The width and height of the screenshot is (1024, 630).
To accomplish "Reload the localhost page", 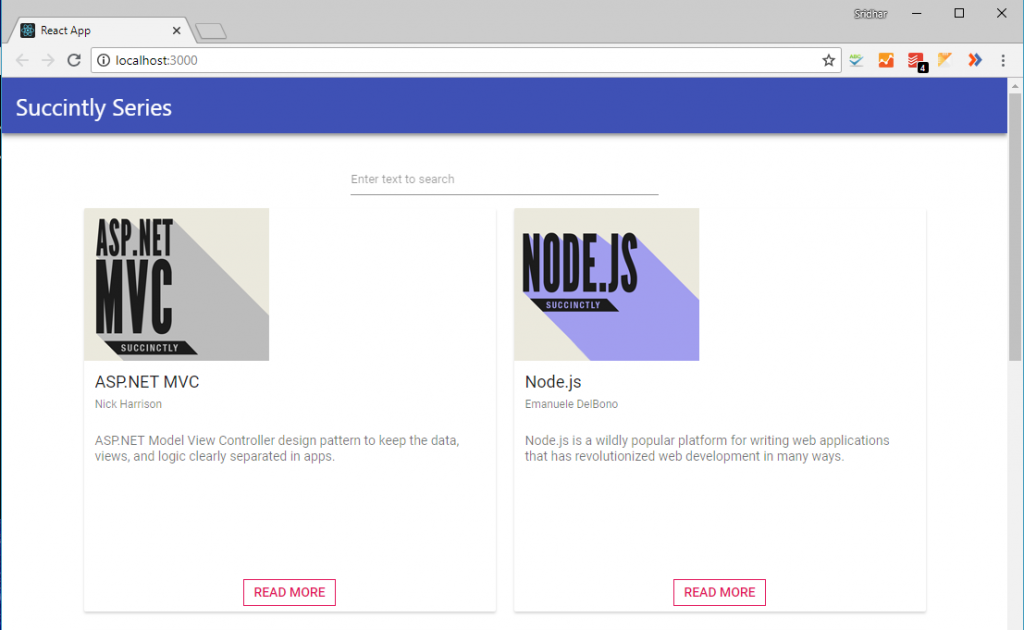I will (74, 61).
